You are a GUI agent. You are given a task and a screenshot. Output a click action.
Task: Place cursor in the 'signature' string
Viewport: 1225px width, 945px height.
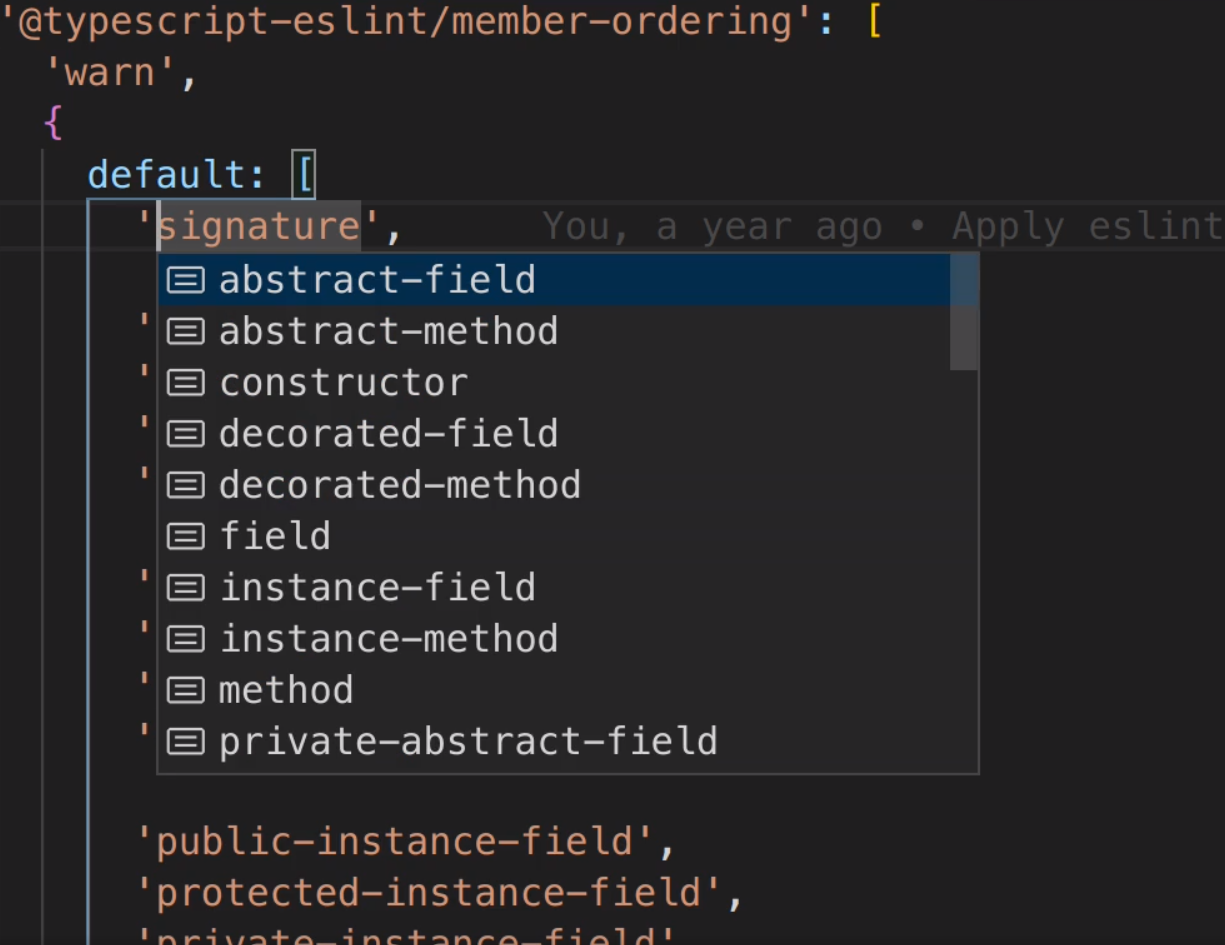tap(259, 227)
